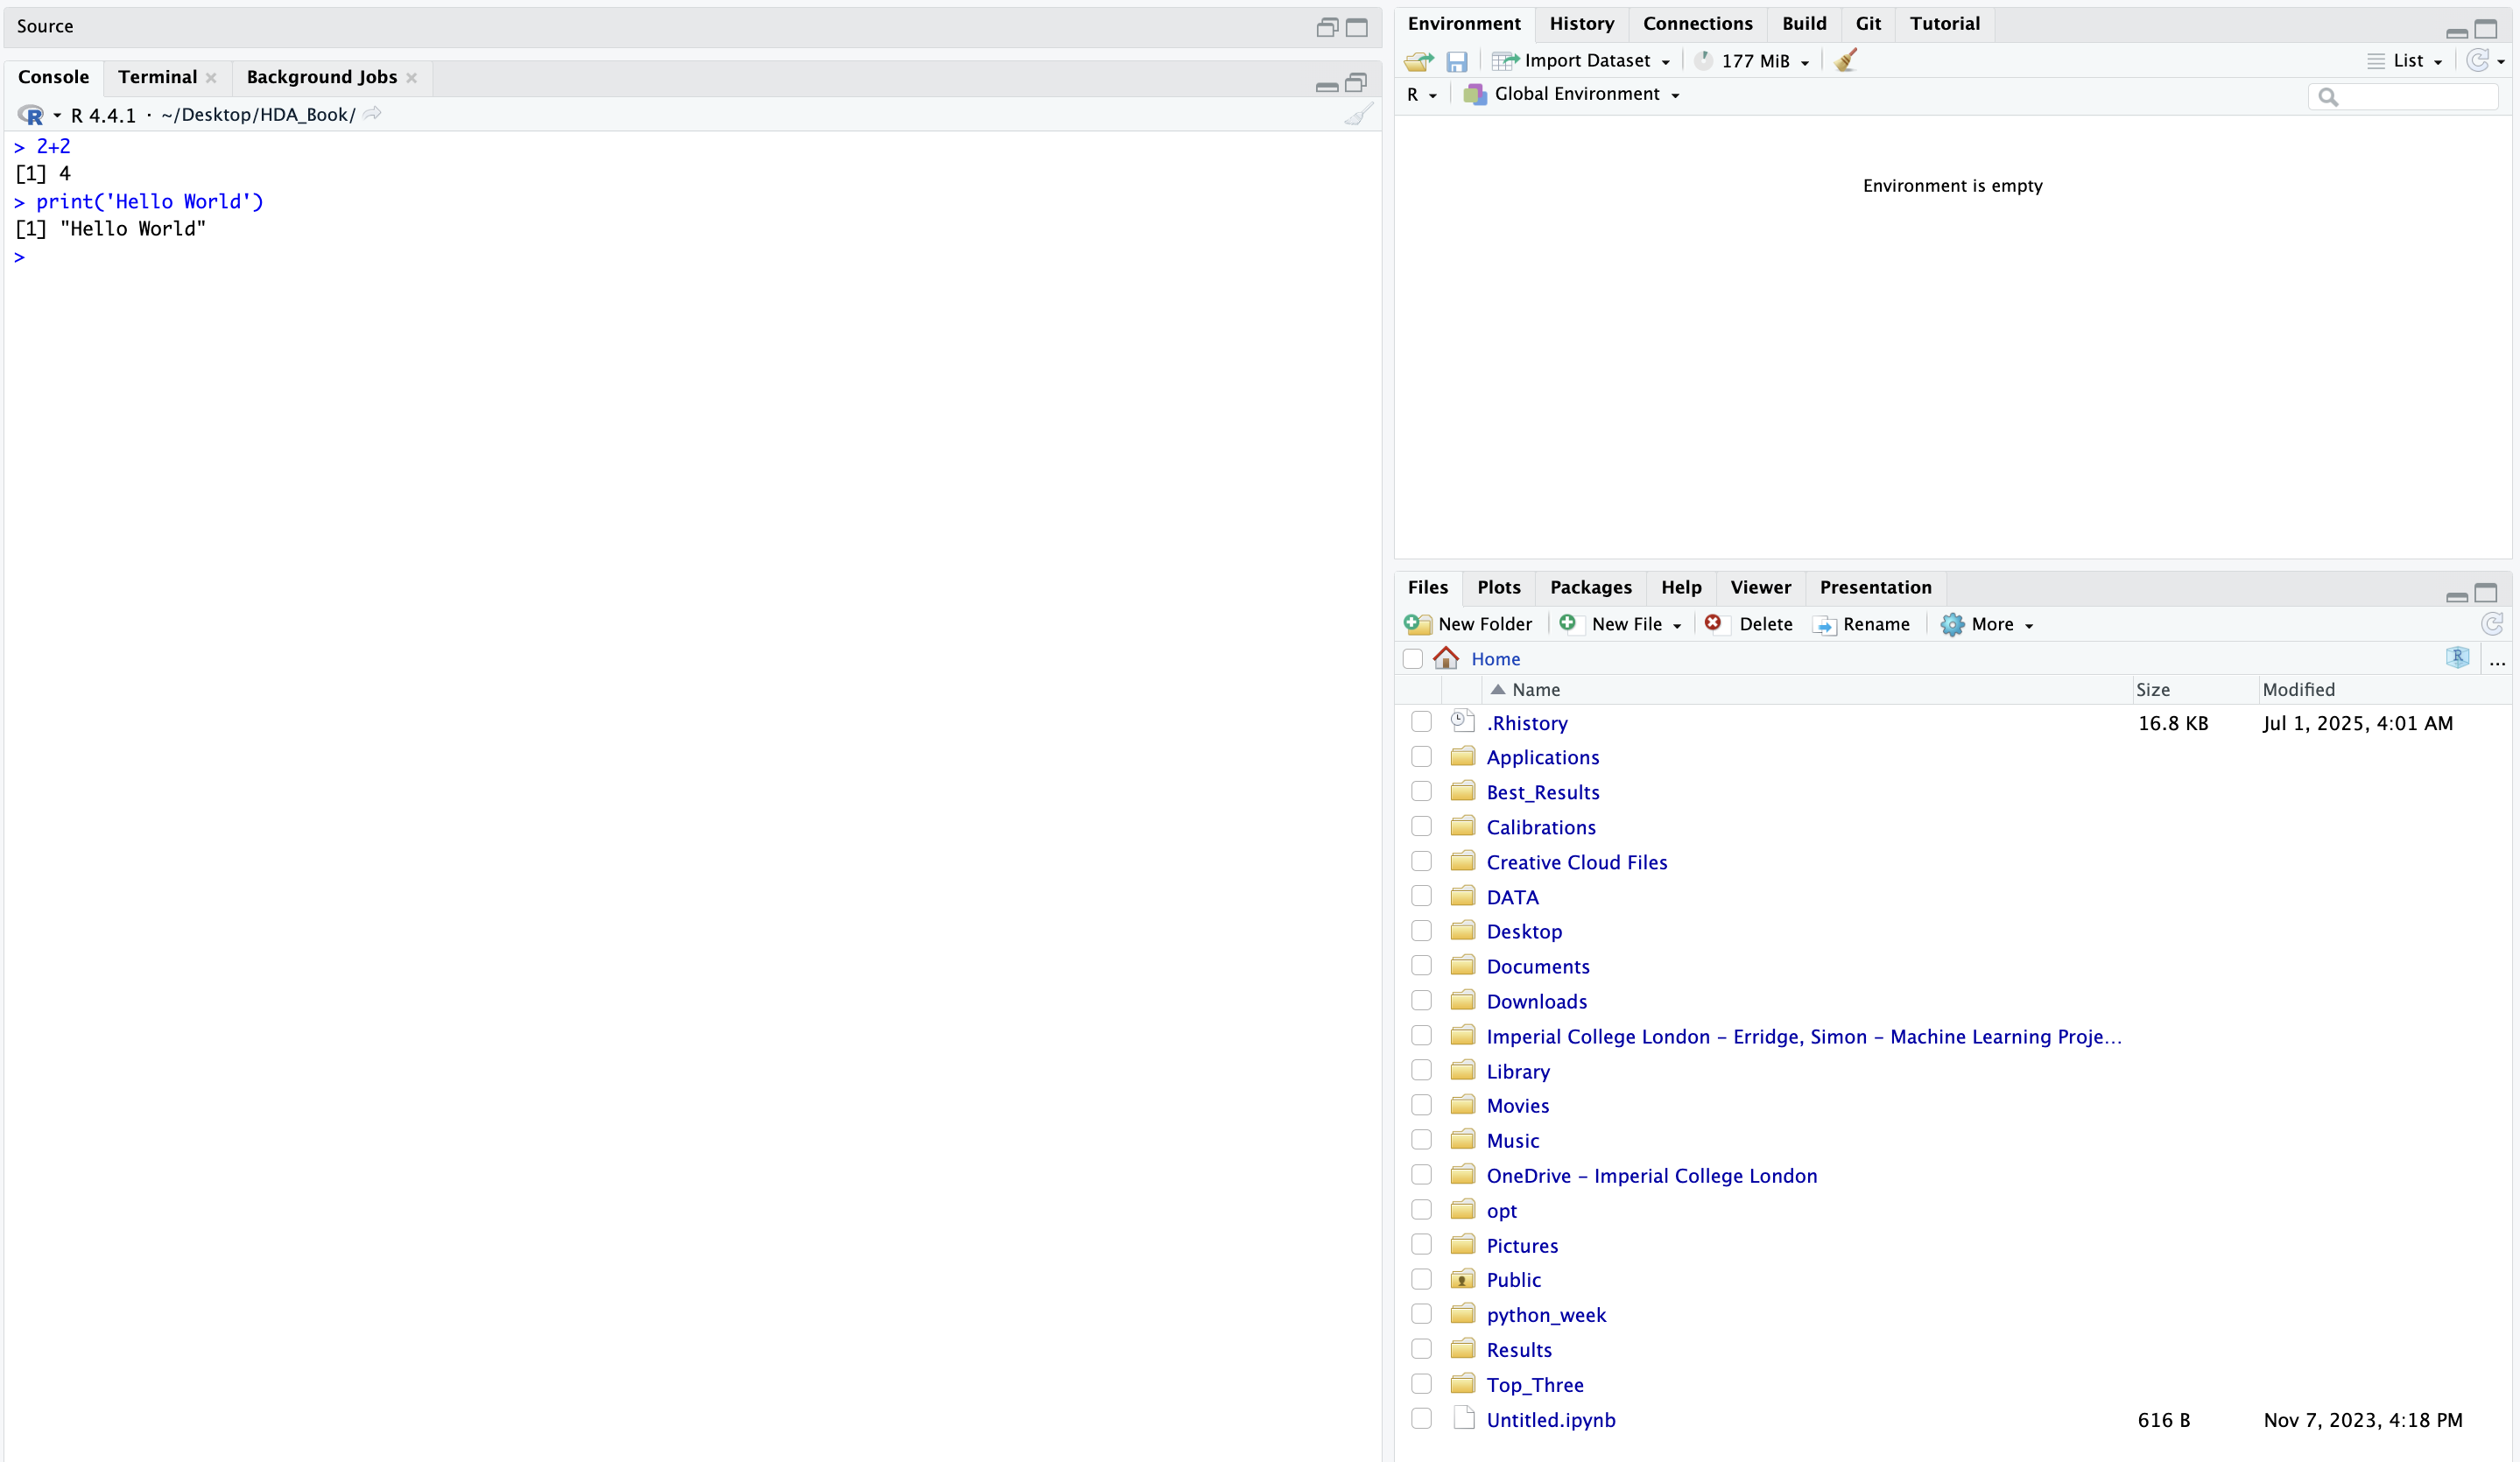The image size is (2520, 1462).
Task: Click the Delete button label
Action: (1765, 625)
